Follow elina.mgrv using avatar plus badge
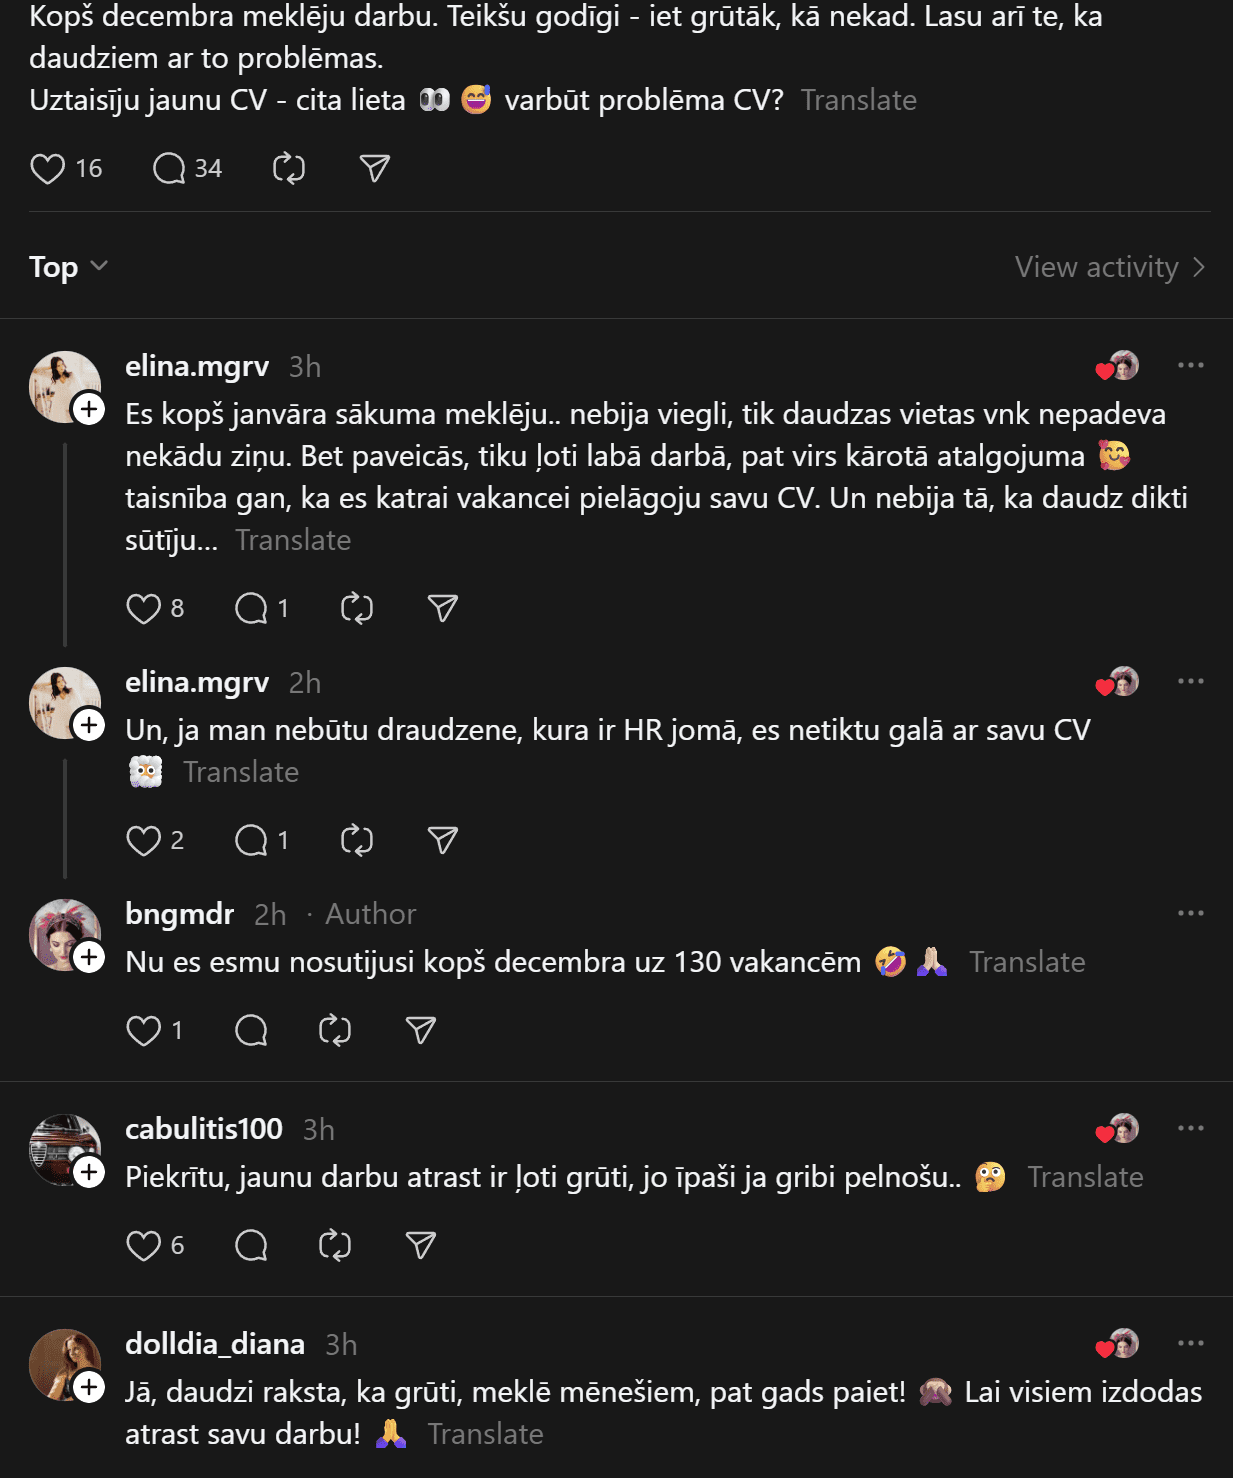 89,409
